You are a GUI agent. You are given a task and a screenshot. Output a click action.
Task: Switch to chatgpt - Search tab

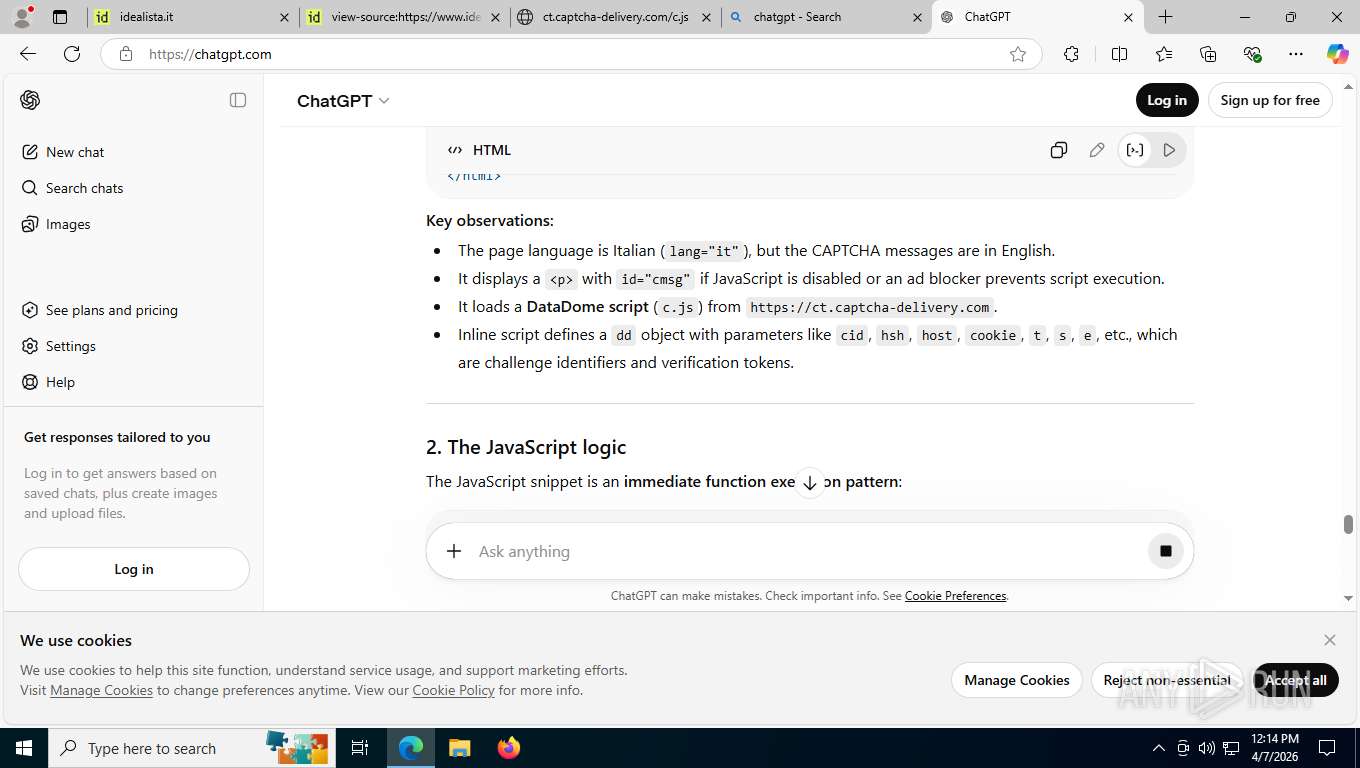coord(825,17)
